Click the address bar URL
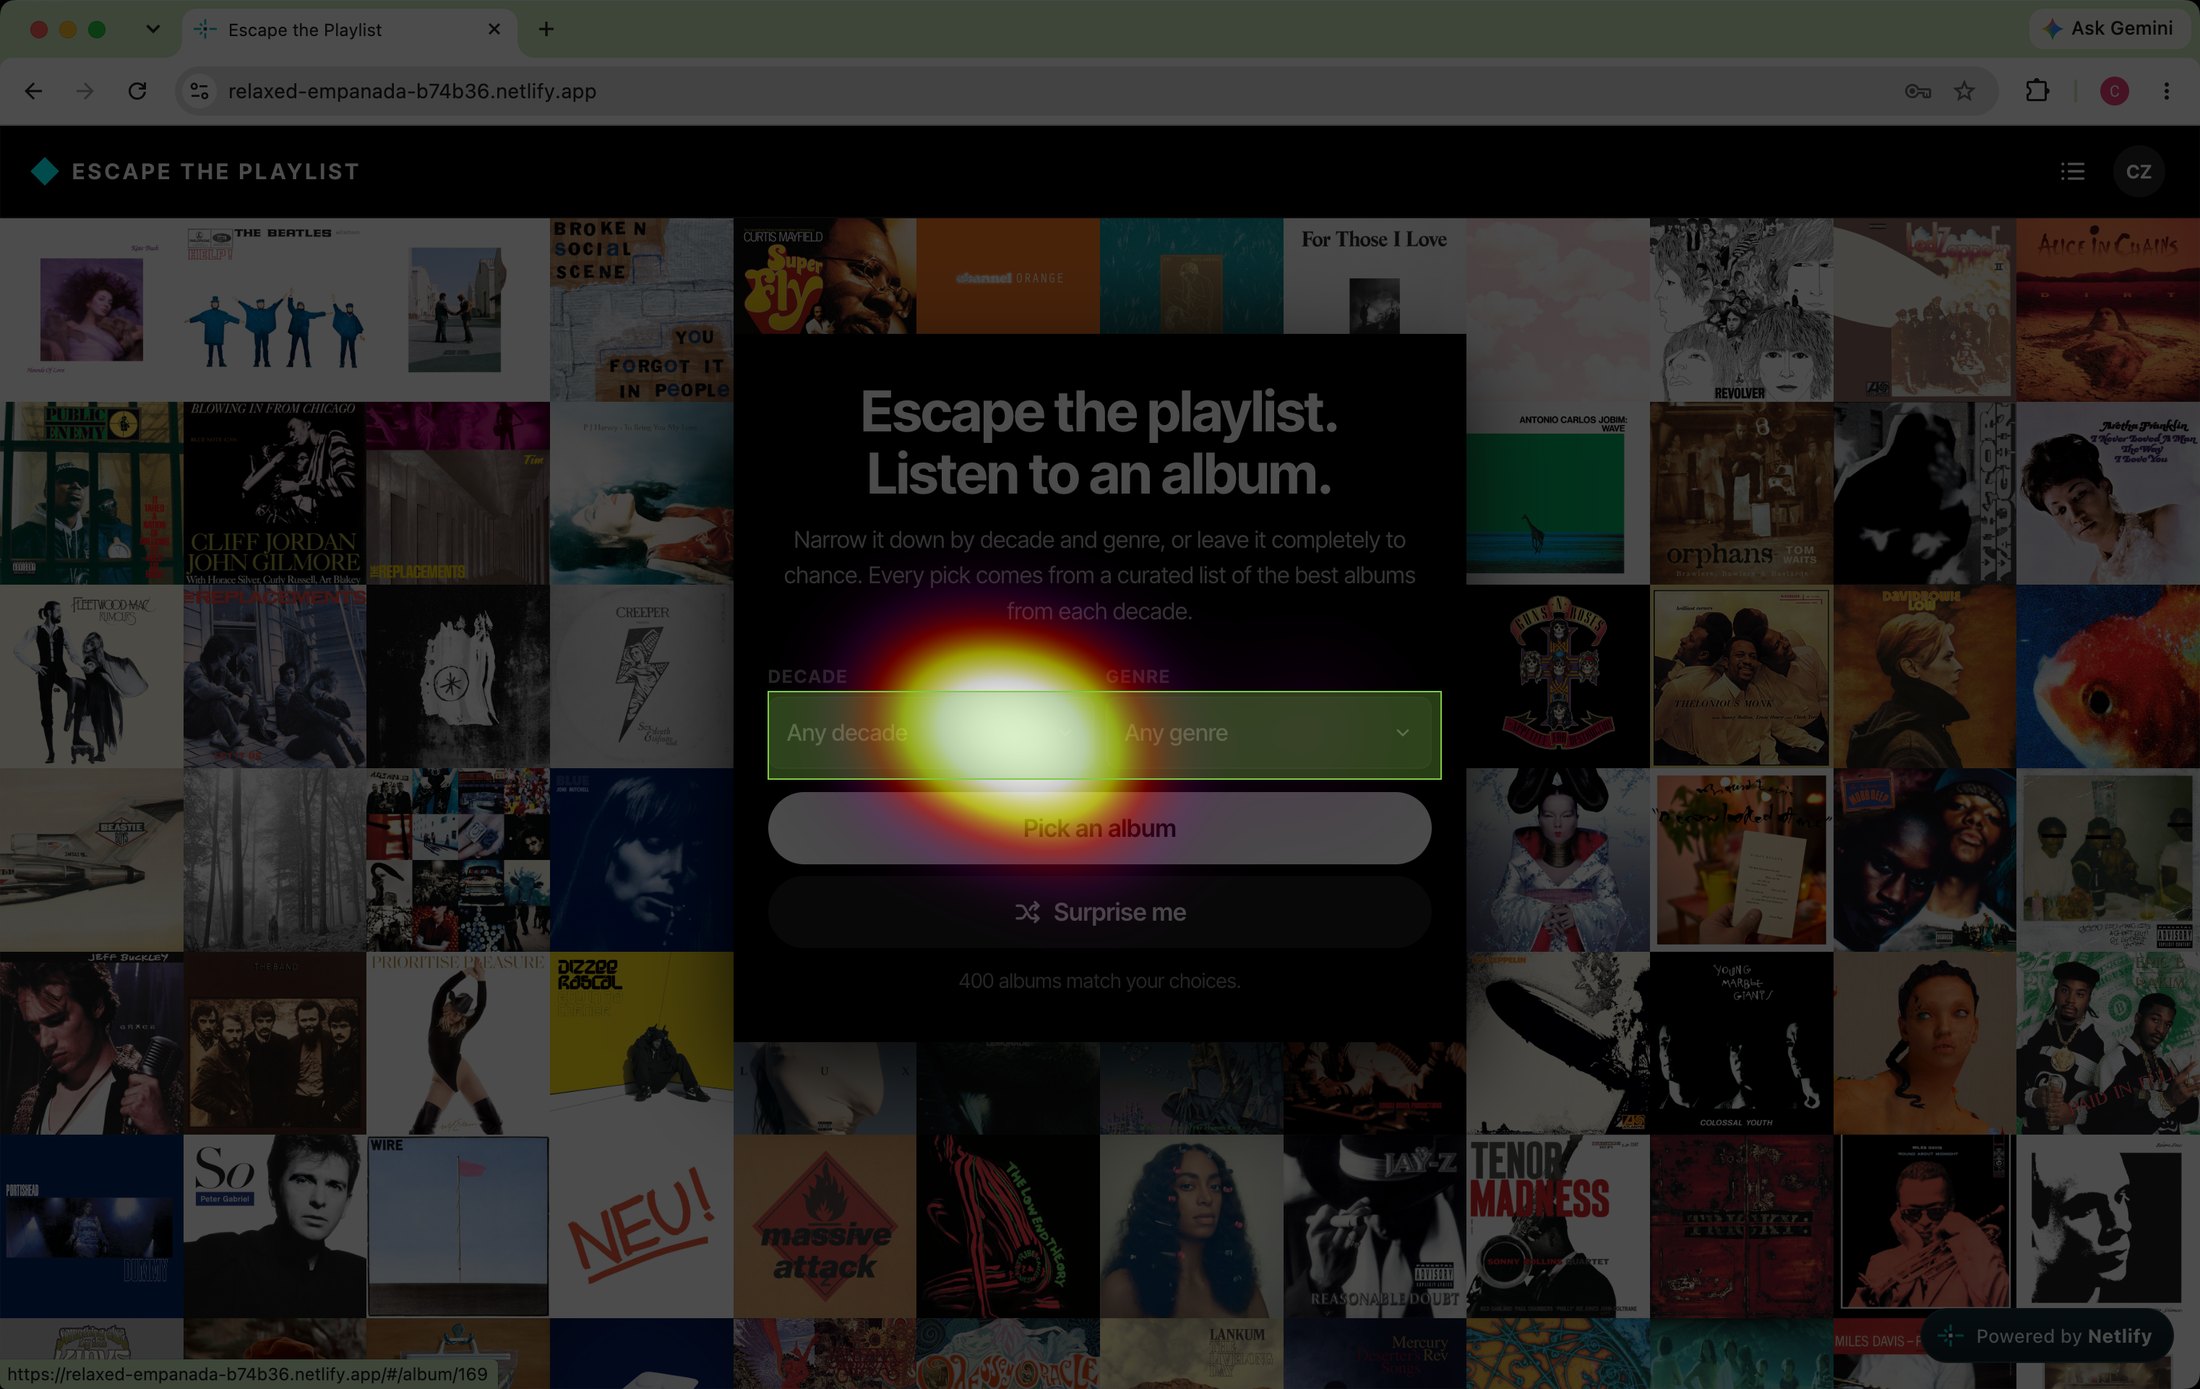 [x=412, y=91]
